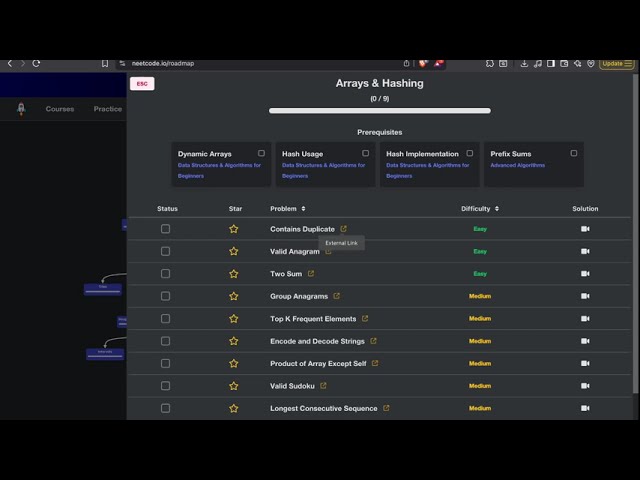The image size is (640, 480).
Task: Tick the Prefix Sums prerequisite checkbox
Action: pyautogui.click(x=574, y=153)
